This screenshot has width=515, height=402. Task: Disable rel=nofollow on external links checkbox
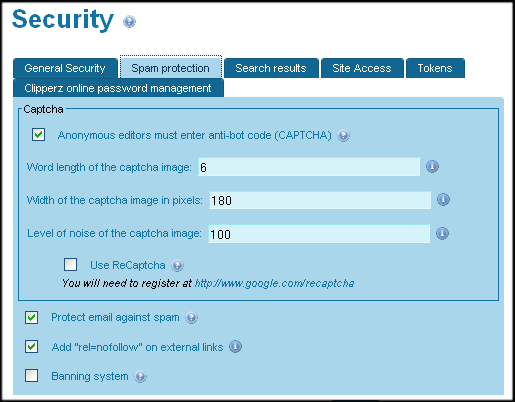[x=31, y=347]
